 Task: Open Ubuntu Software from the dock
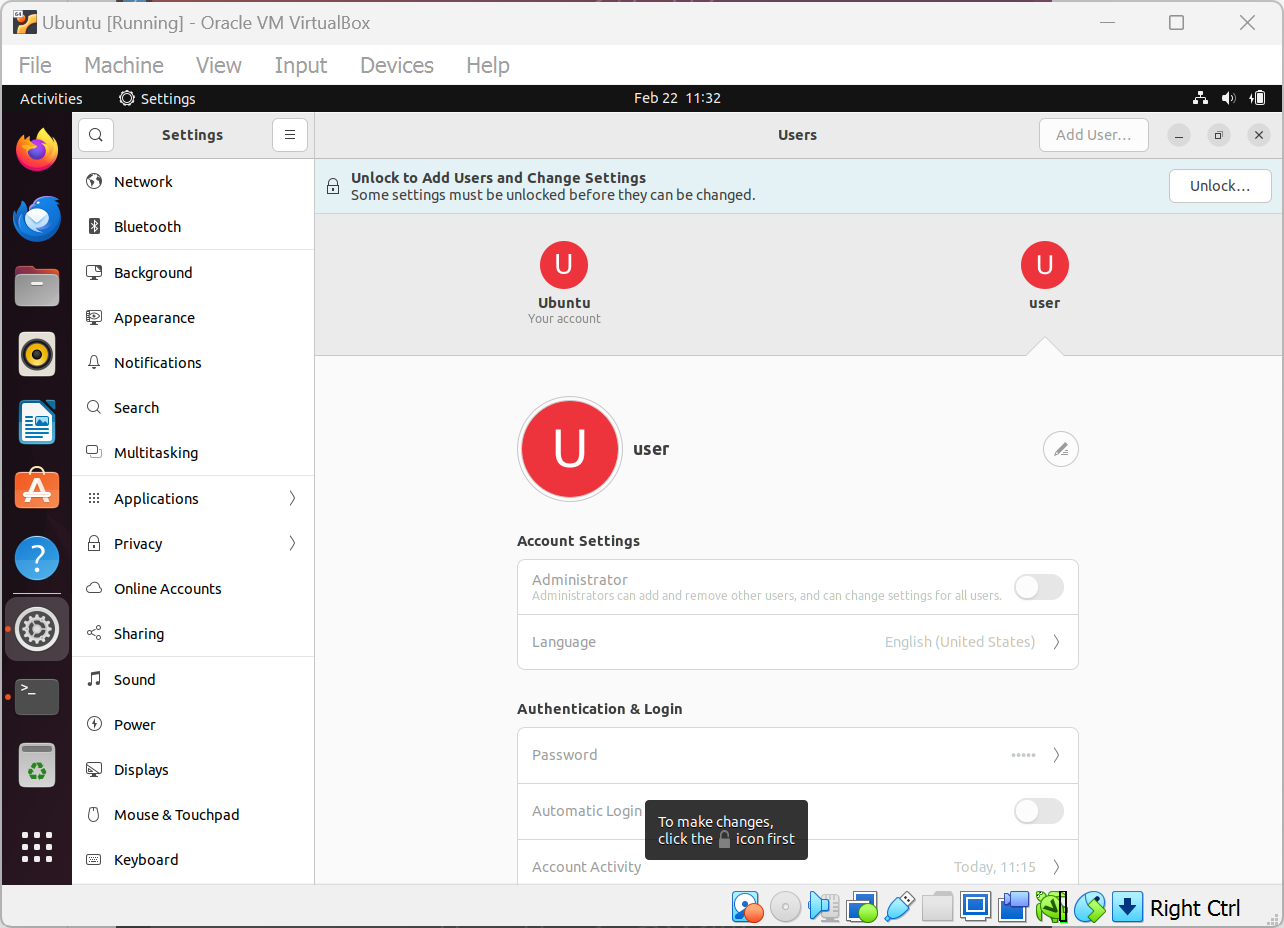[x=37, y=490]
